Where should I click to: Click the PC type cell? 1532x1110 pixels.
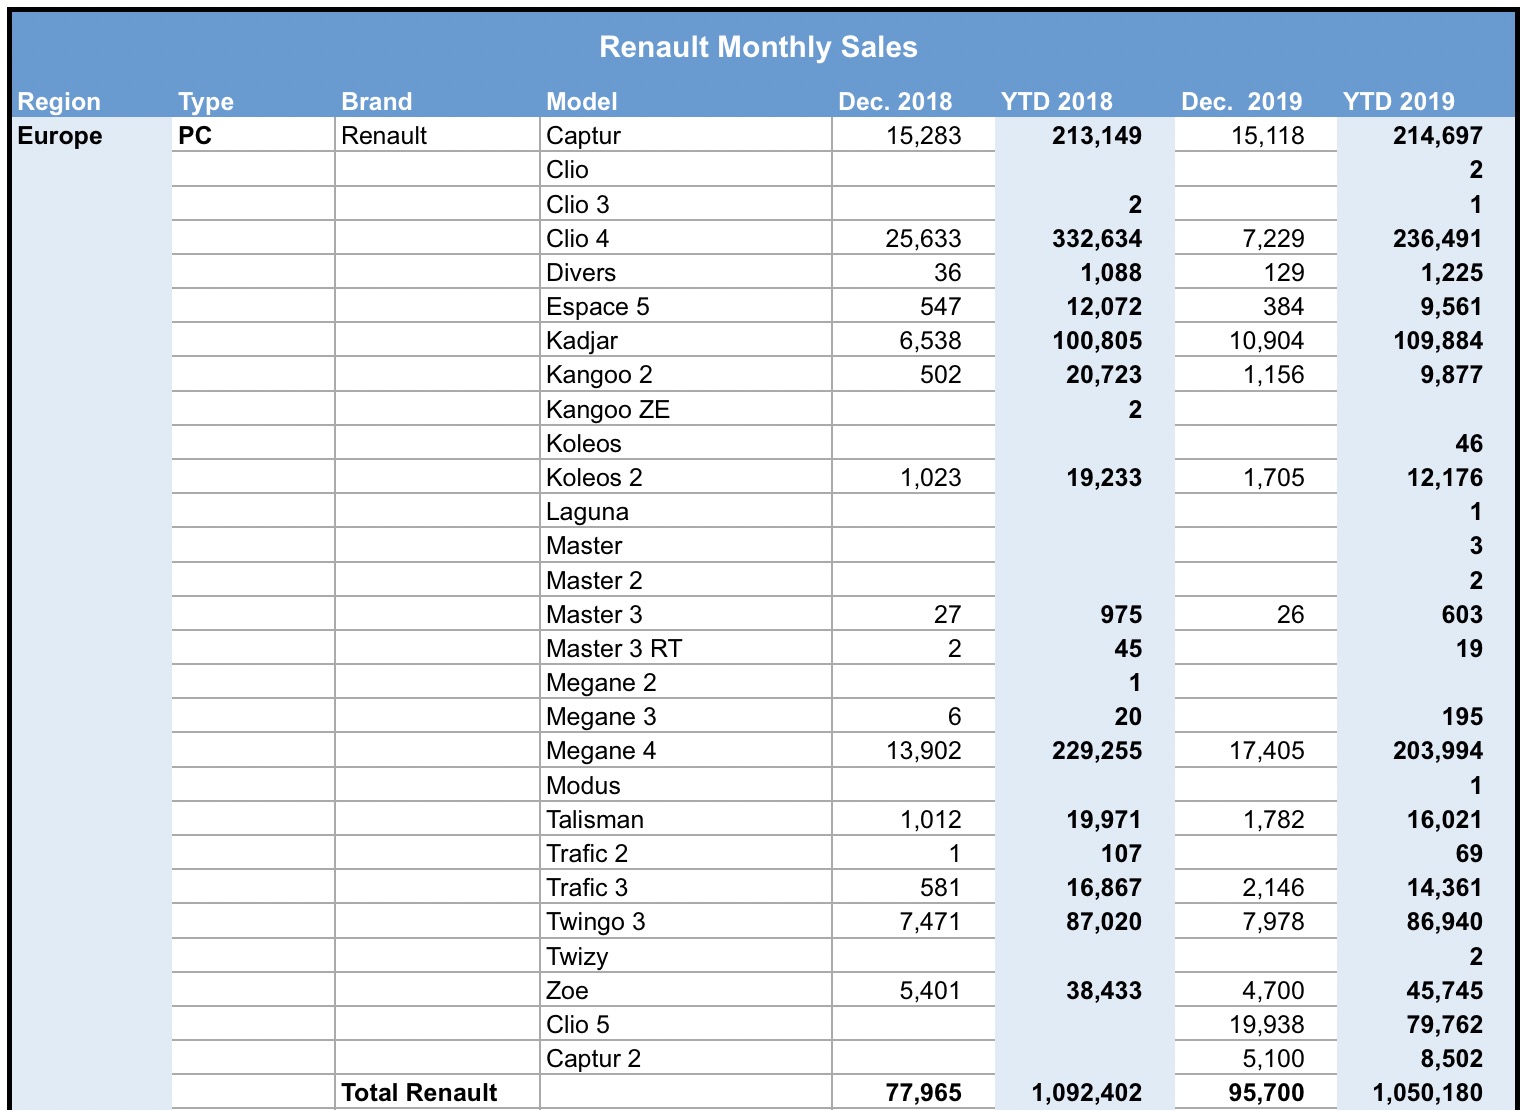(x=195, y=135)
